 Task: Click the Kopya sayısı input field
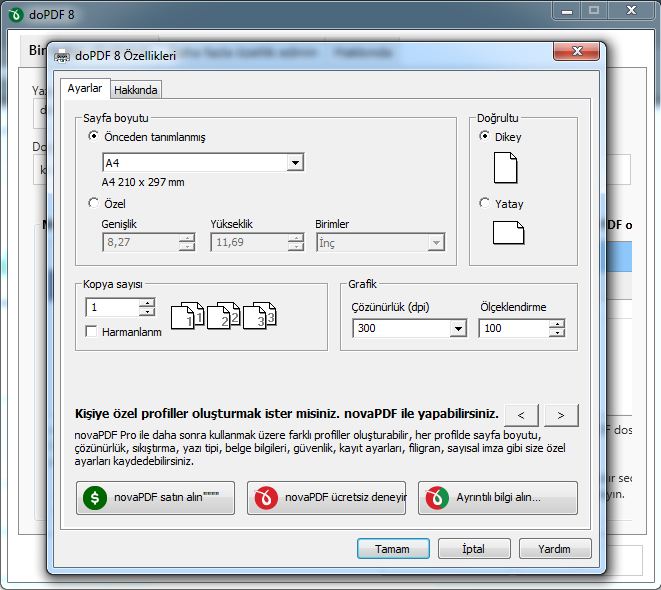coord(113,307)
